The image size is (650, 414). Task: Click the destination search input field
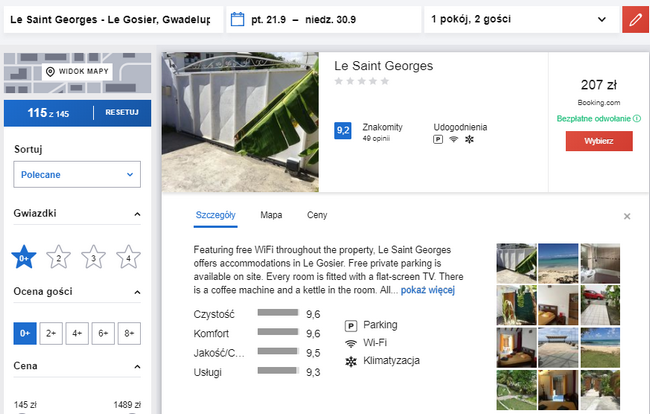click(113, 19)
